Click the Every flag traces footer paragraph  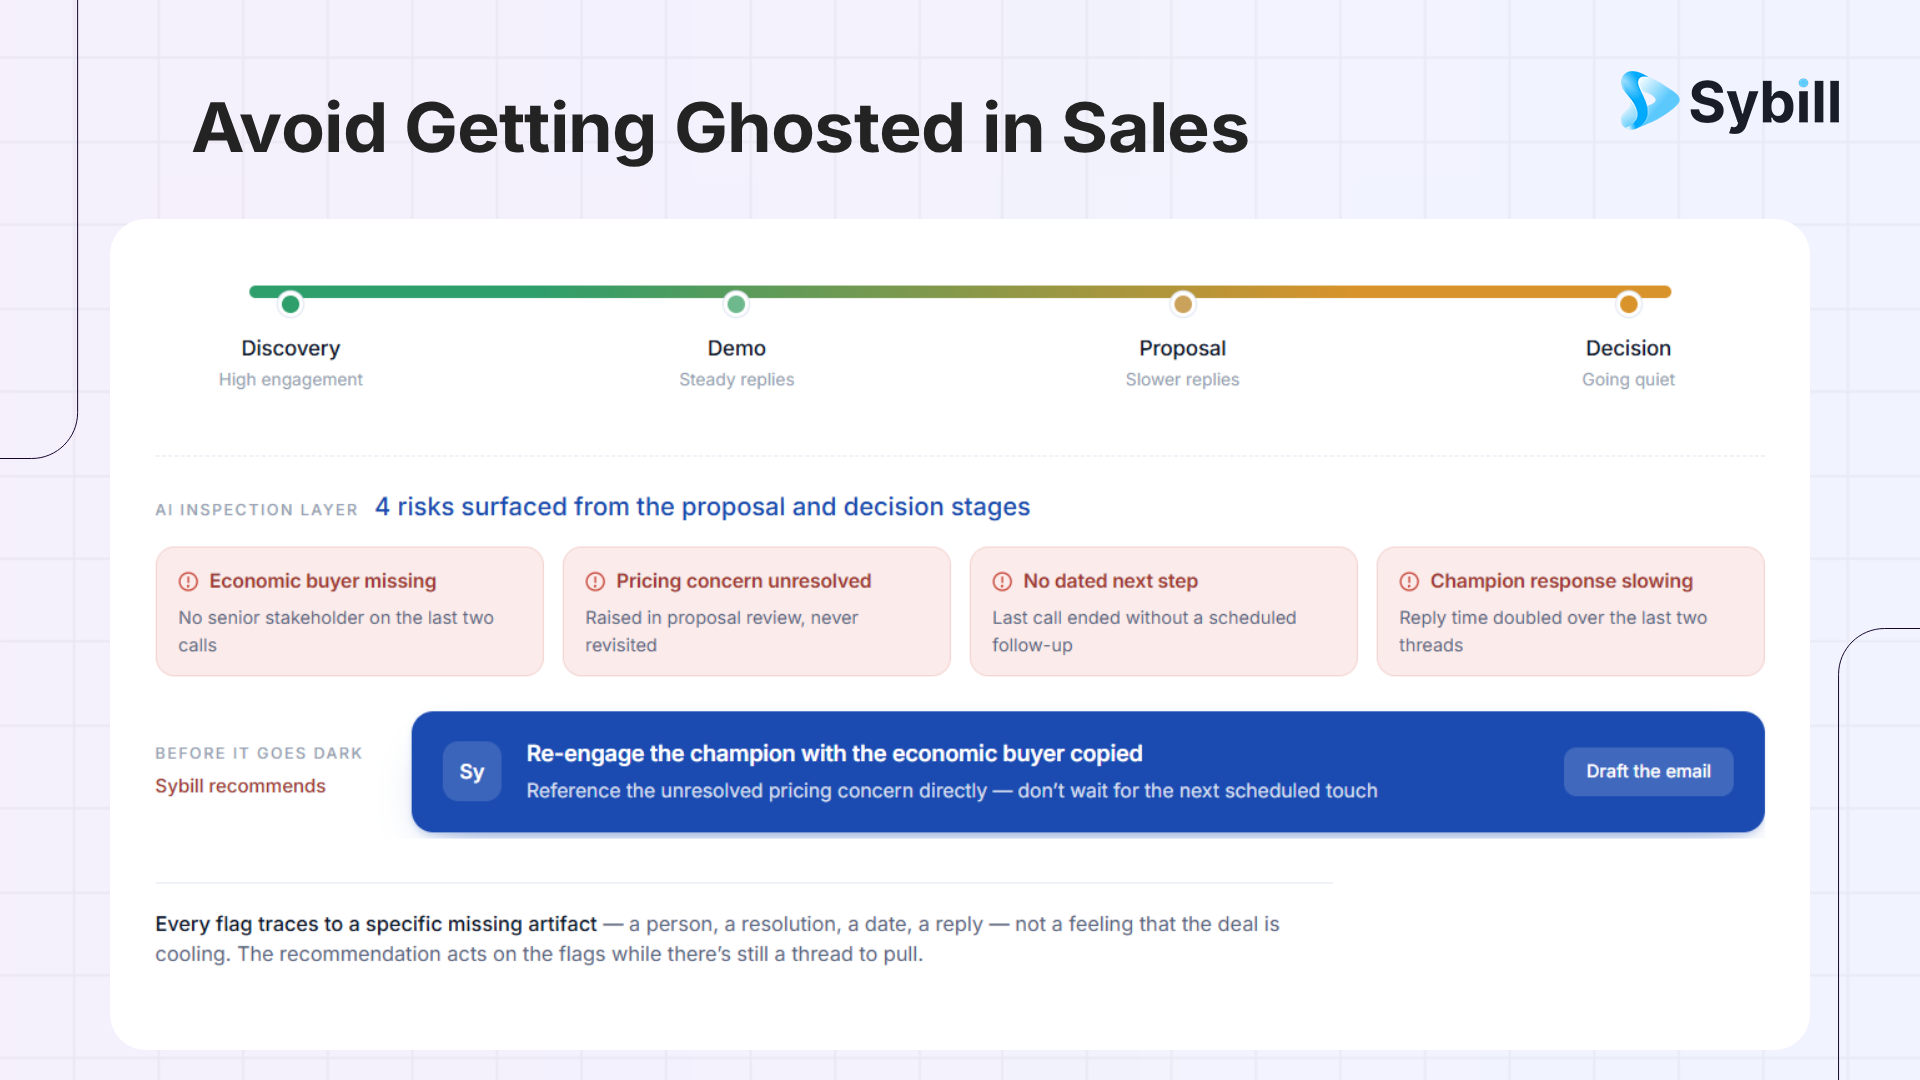point(717,939)
